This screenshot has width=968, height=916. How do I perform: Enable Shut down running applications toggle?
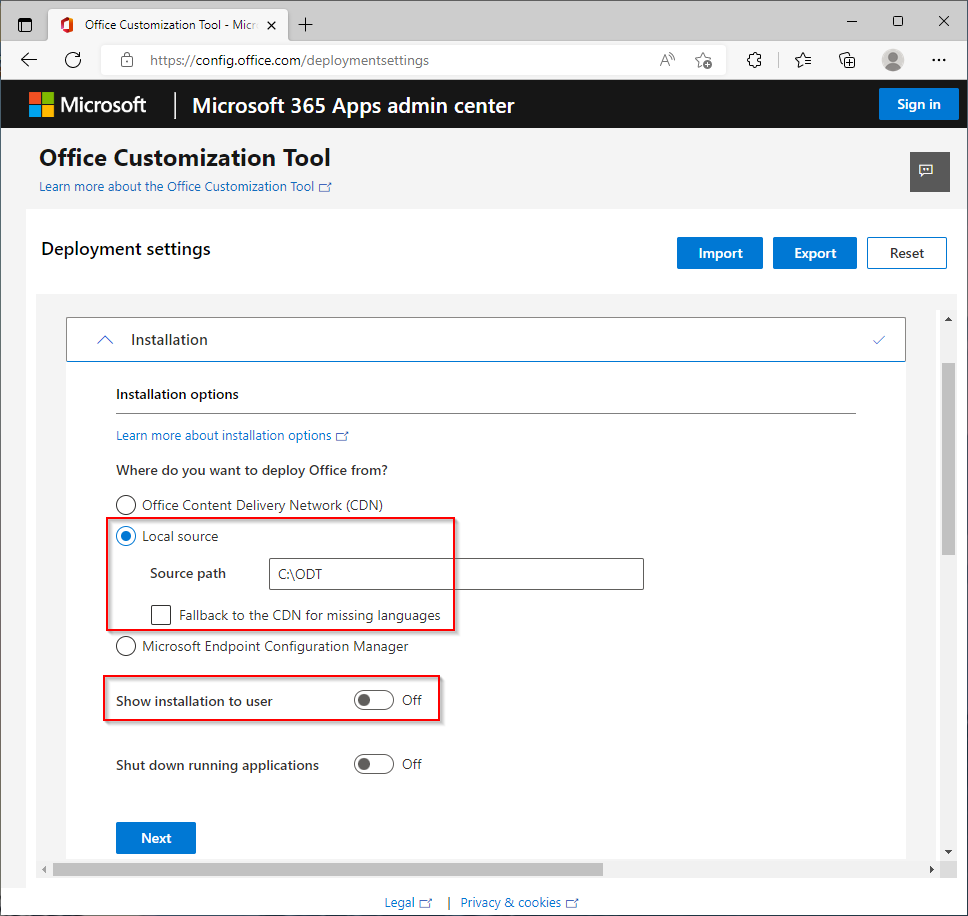click(373, 764)
